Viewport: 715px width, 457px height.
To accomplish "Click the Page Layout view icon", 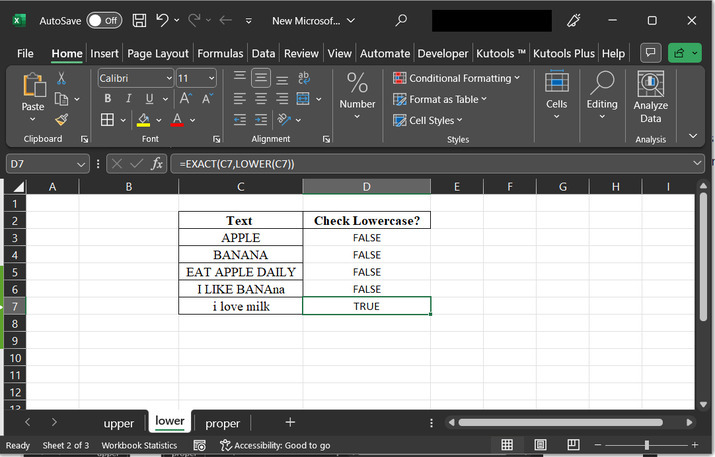I will pyautogui.click(x=542, y=445).
